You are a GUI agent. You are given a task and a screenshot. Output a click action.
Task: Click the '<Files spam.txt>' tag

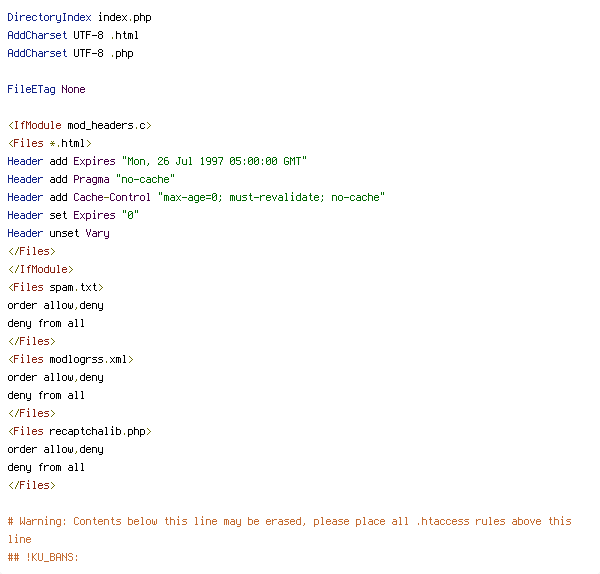point(55,287)
